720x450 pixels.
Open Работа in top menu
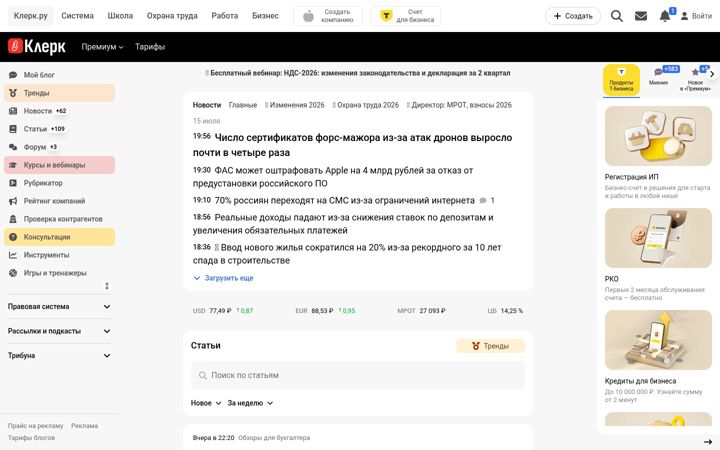(x=225, y=16)
